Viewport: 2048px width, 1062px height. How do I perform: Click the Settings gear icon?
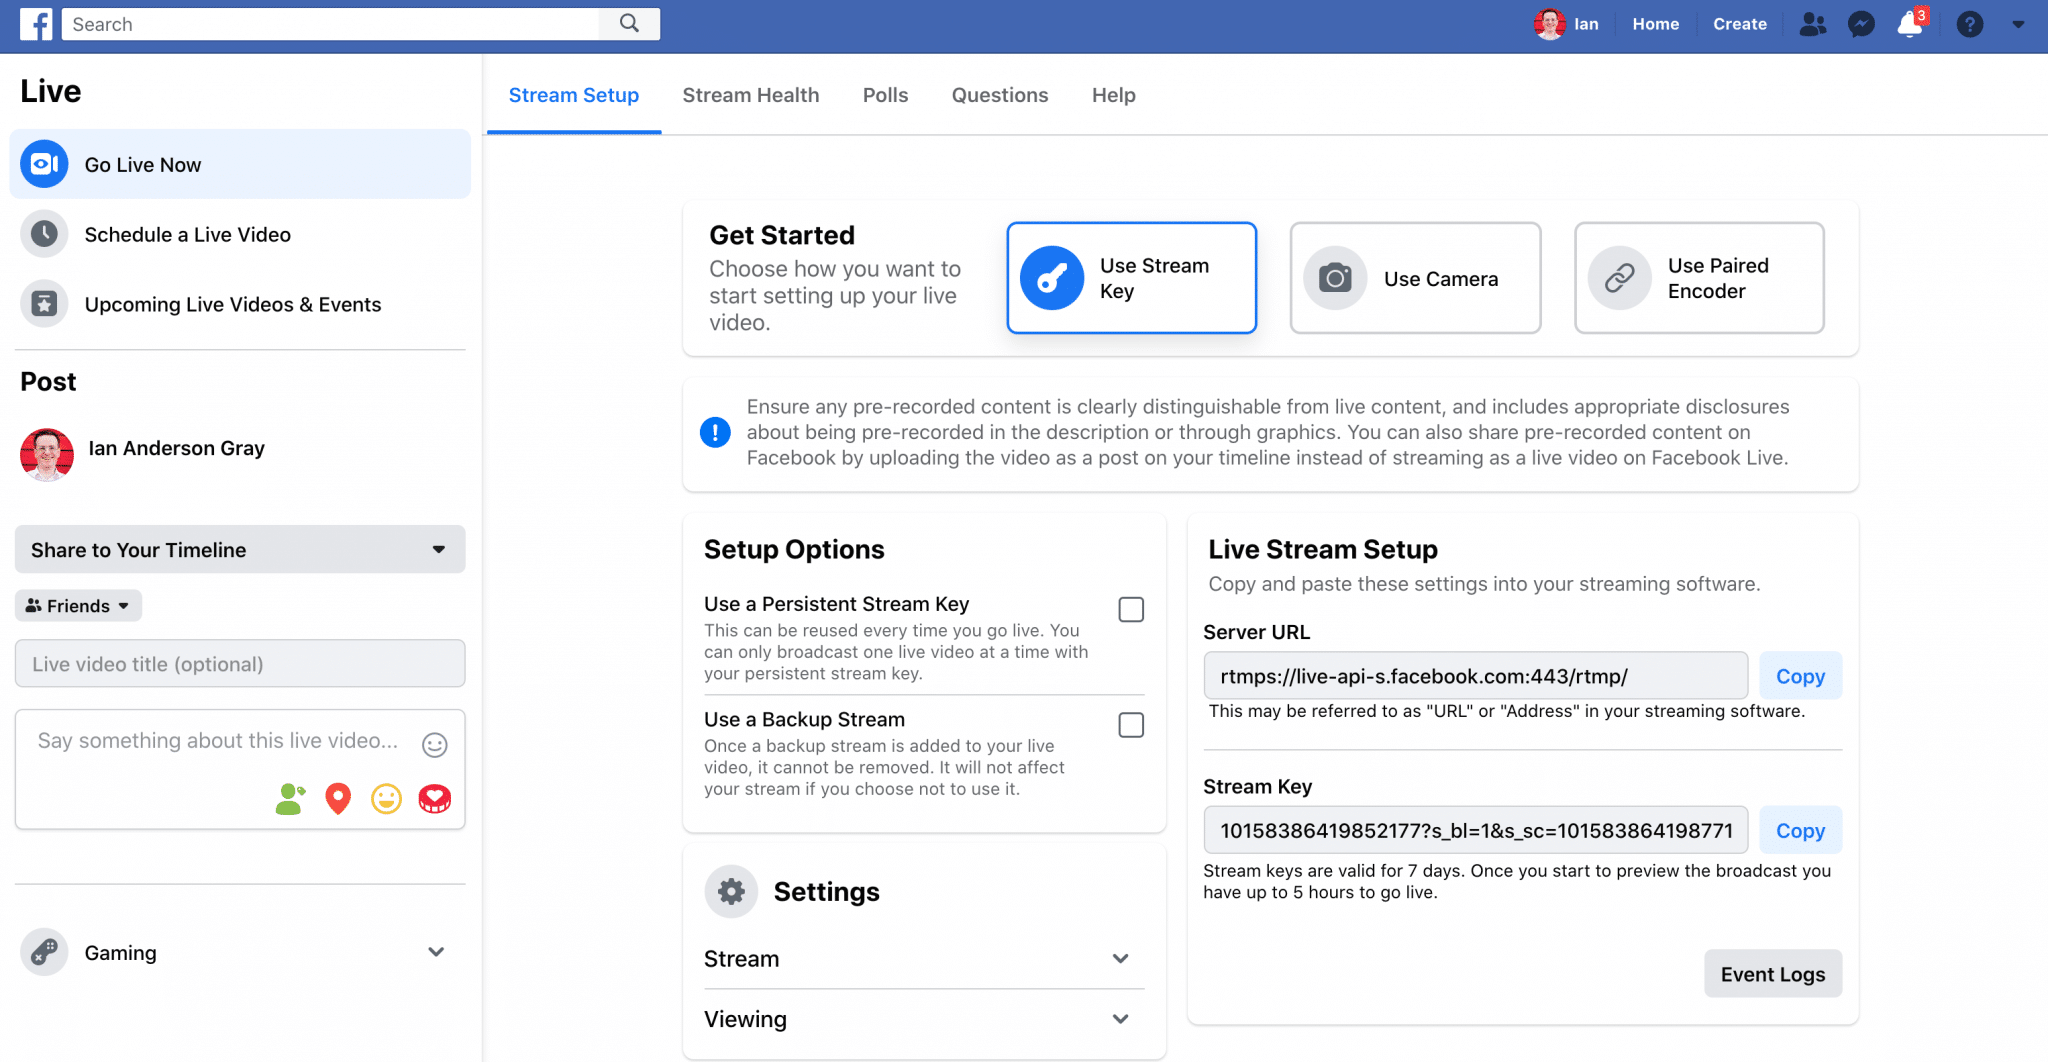click(x=731, y=891)
